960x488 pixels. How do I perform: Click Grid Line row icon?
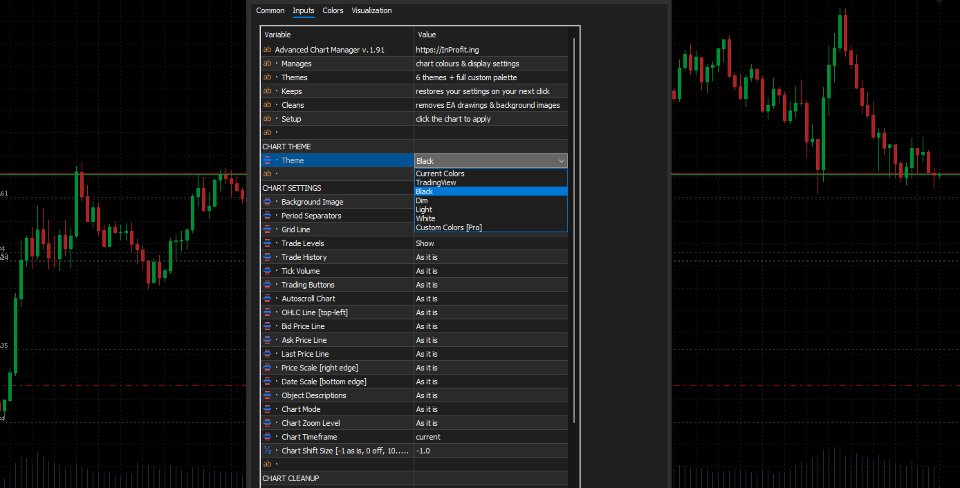tap(267, 229)
